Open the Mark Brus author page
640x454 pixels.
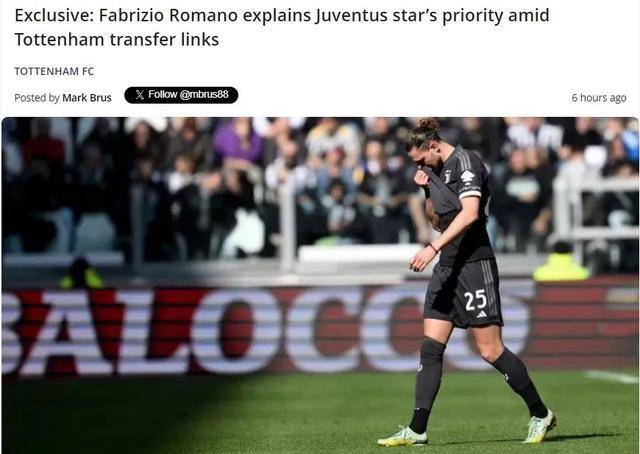[87, 98]
